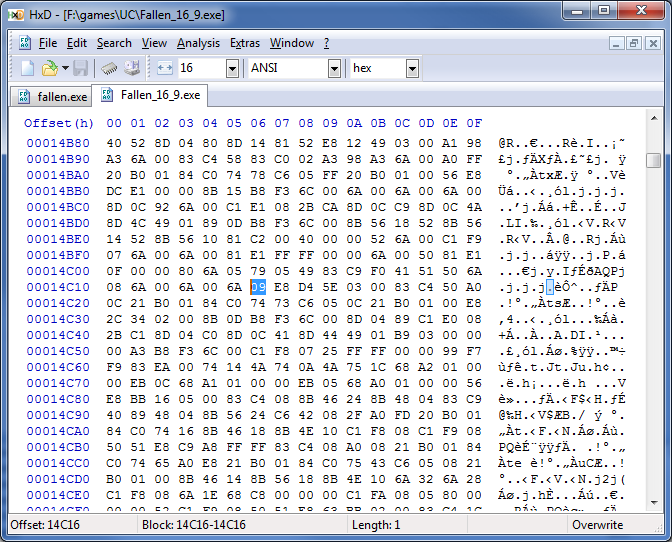Image resolution: width=672 pixels, height=542 pixels.
Task: Click the HxD title bar application icon
Action: click(x=16, y=15)
